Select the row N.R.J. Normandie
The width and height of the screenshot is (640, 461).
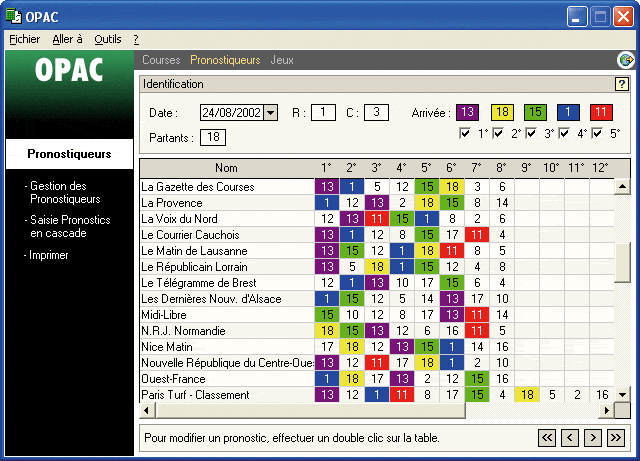click(x=377, y=331)
